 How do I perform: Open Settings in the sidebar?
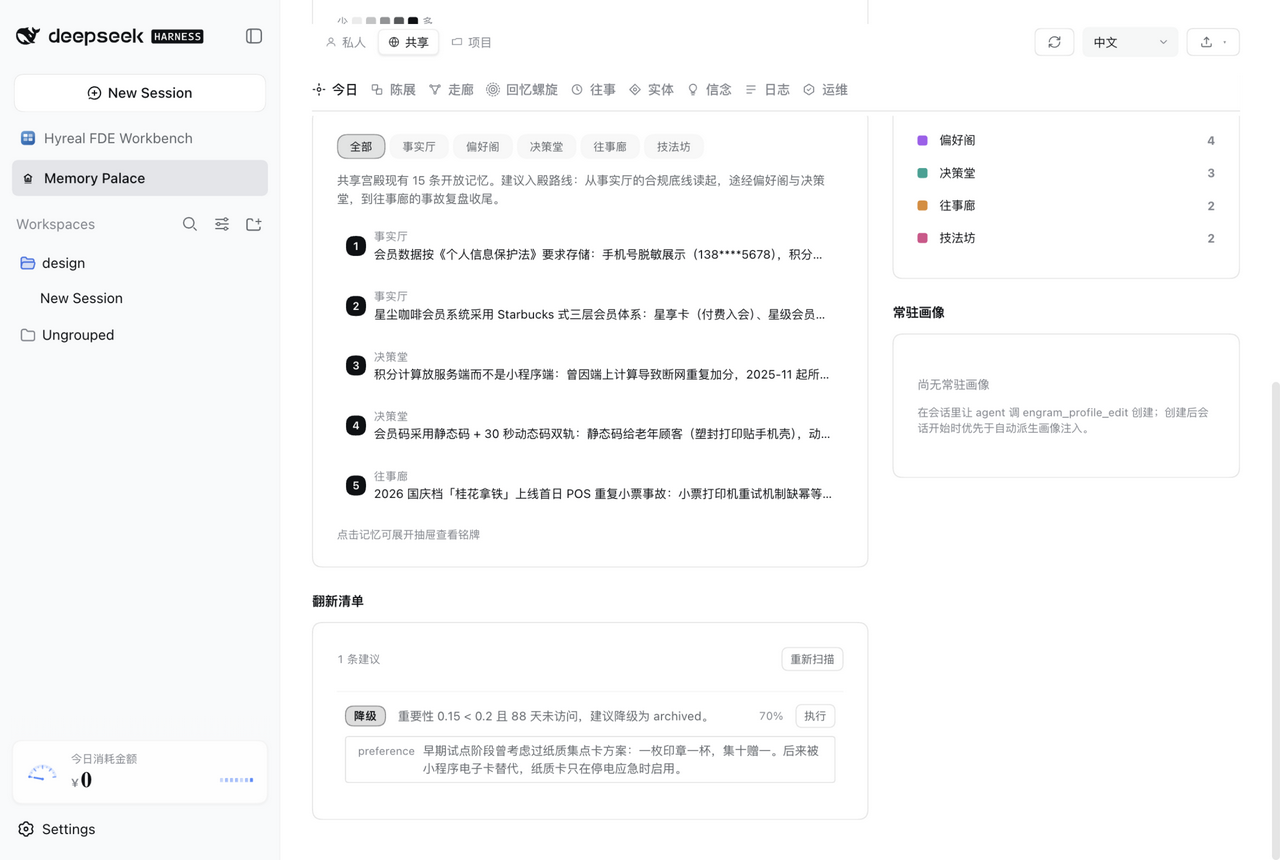(x=140, y=829)
